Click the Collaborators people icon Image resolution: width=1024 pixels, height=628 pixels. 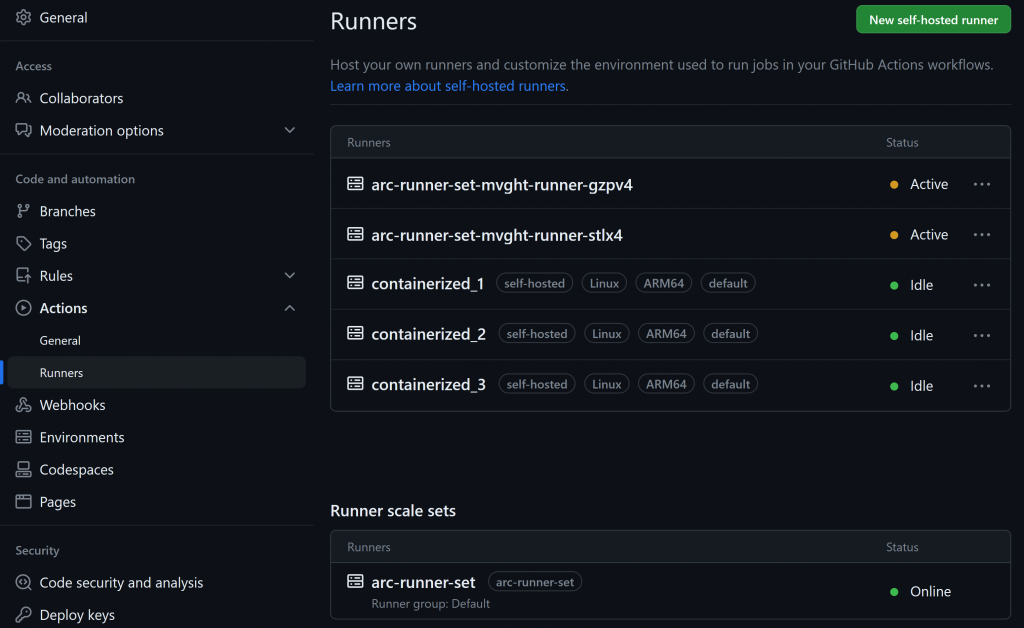pos(24,98)
